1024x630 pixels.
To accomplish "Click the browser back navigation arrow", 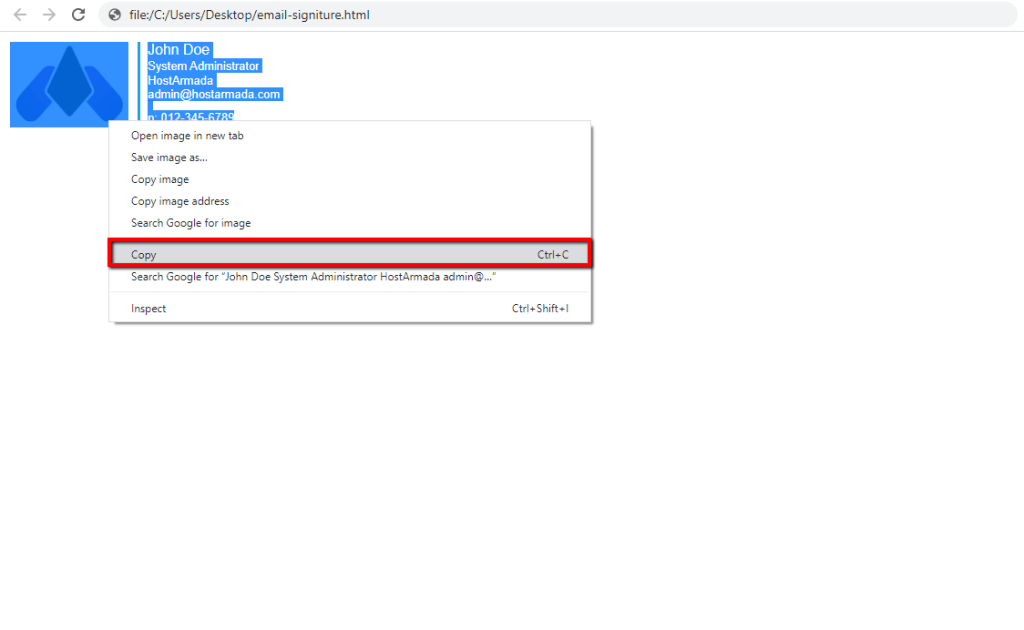I will 20,15.
